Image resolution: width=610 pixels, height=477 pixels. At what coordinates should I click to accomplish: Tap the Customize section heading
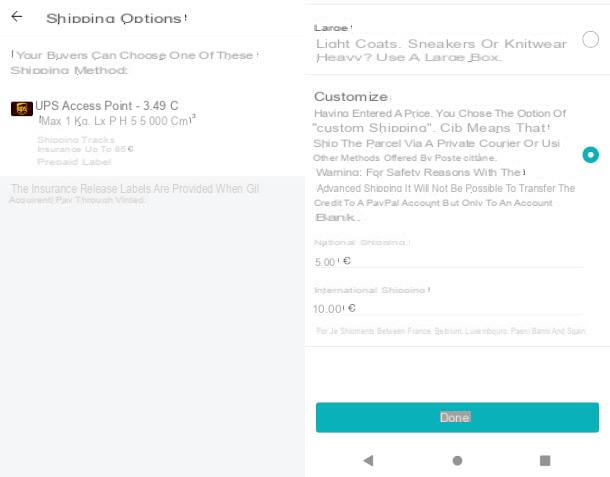[x=351, y=96]
